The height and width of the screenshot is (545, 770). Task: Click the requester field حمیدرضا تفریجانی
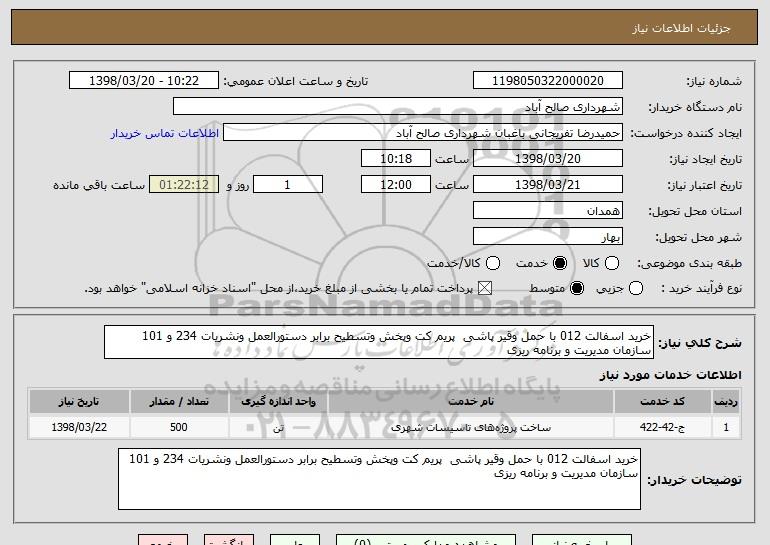click(423, 133)
